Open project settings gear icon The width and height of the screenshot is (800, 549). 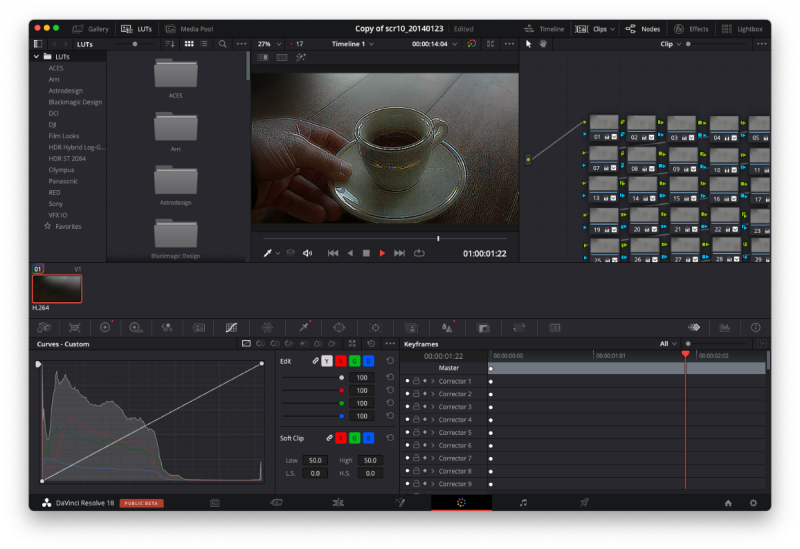pos(753,502)
